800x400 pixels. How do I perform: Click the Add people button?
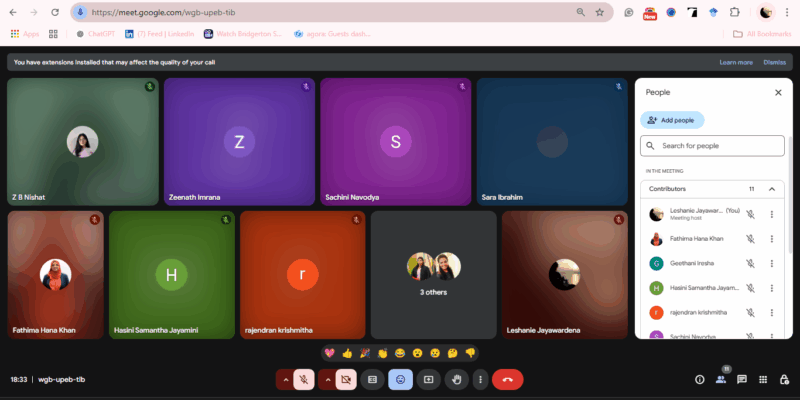coord(672,120)
